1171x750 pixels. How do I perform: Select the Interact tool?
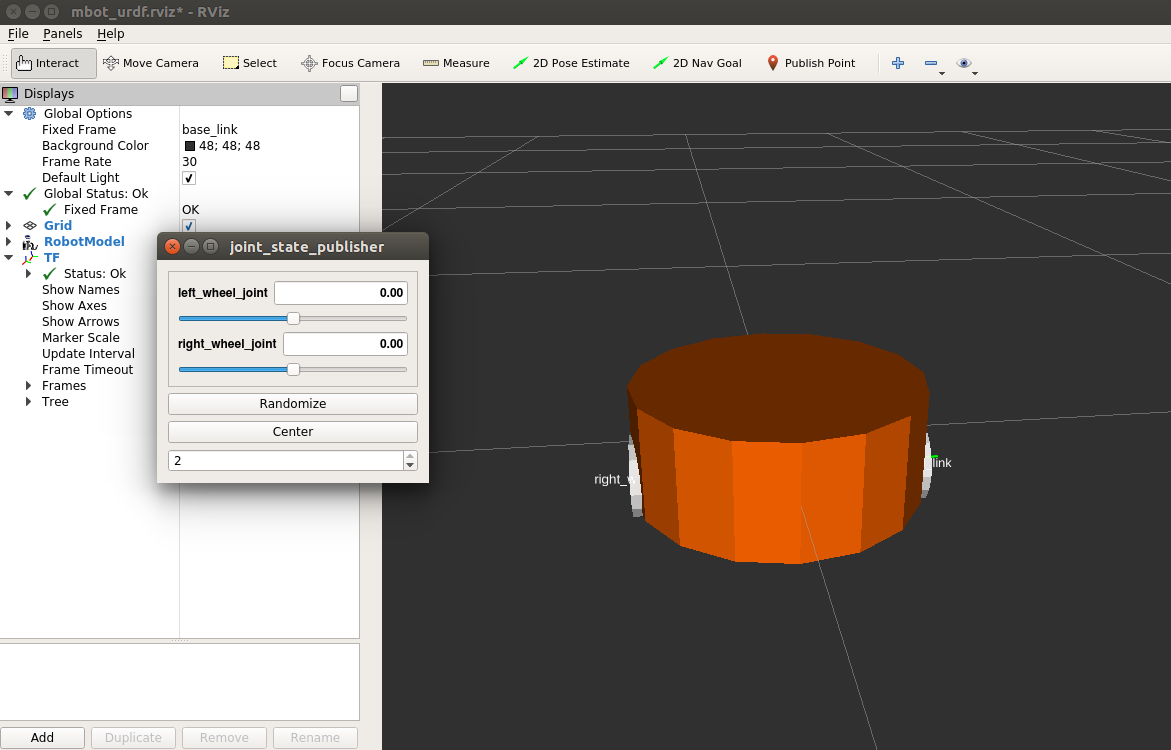[54, 63]
